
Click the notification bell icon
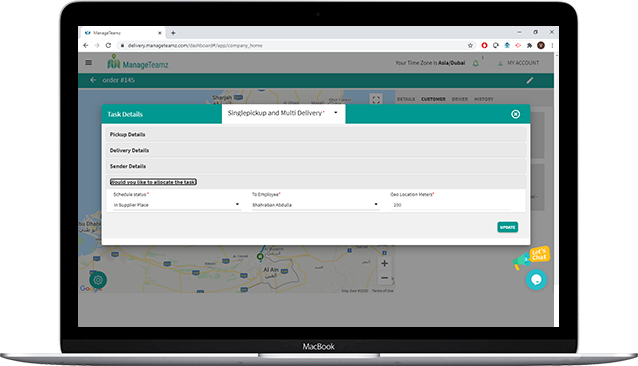(x=475, y=63)
